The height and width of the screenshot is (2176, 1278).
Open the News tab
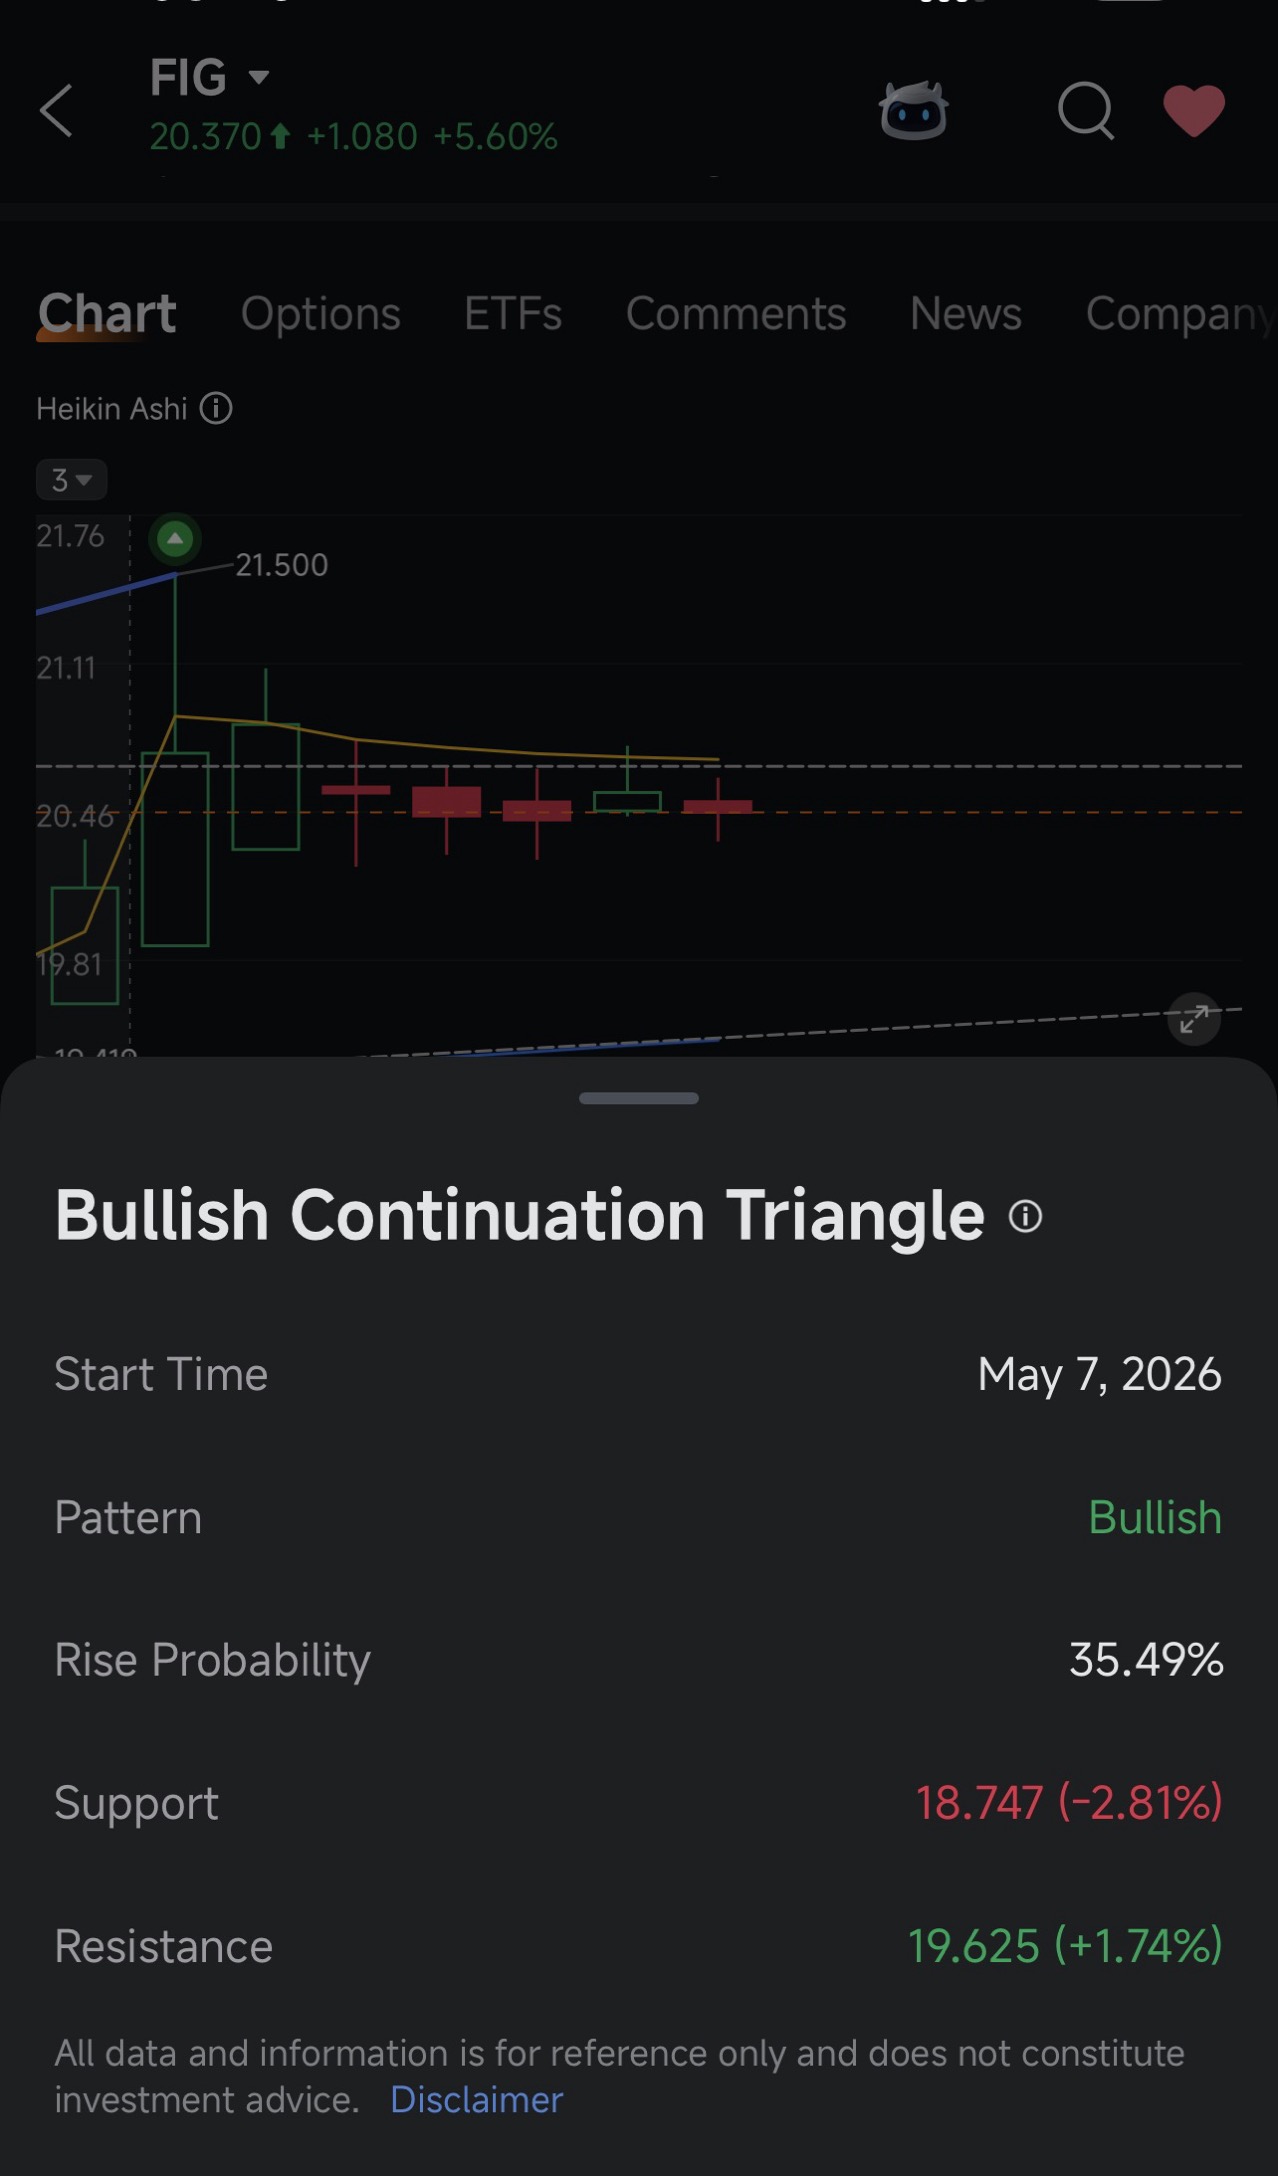[x=966, y=314]
